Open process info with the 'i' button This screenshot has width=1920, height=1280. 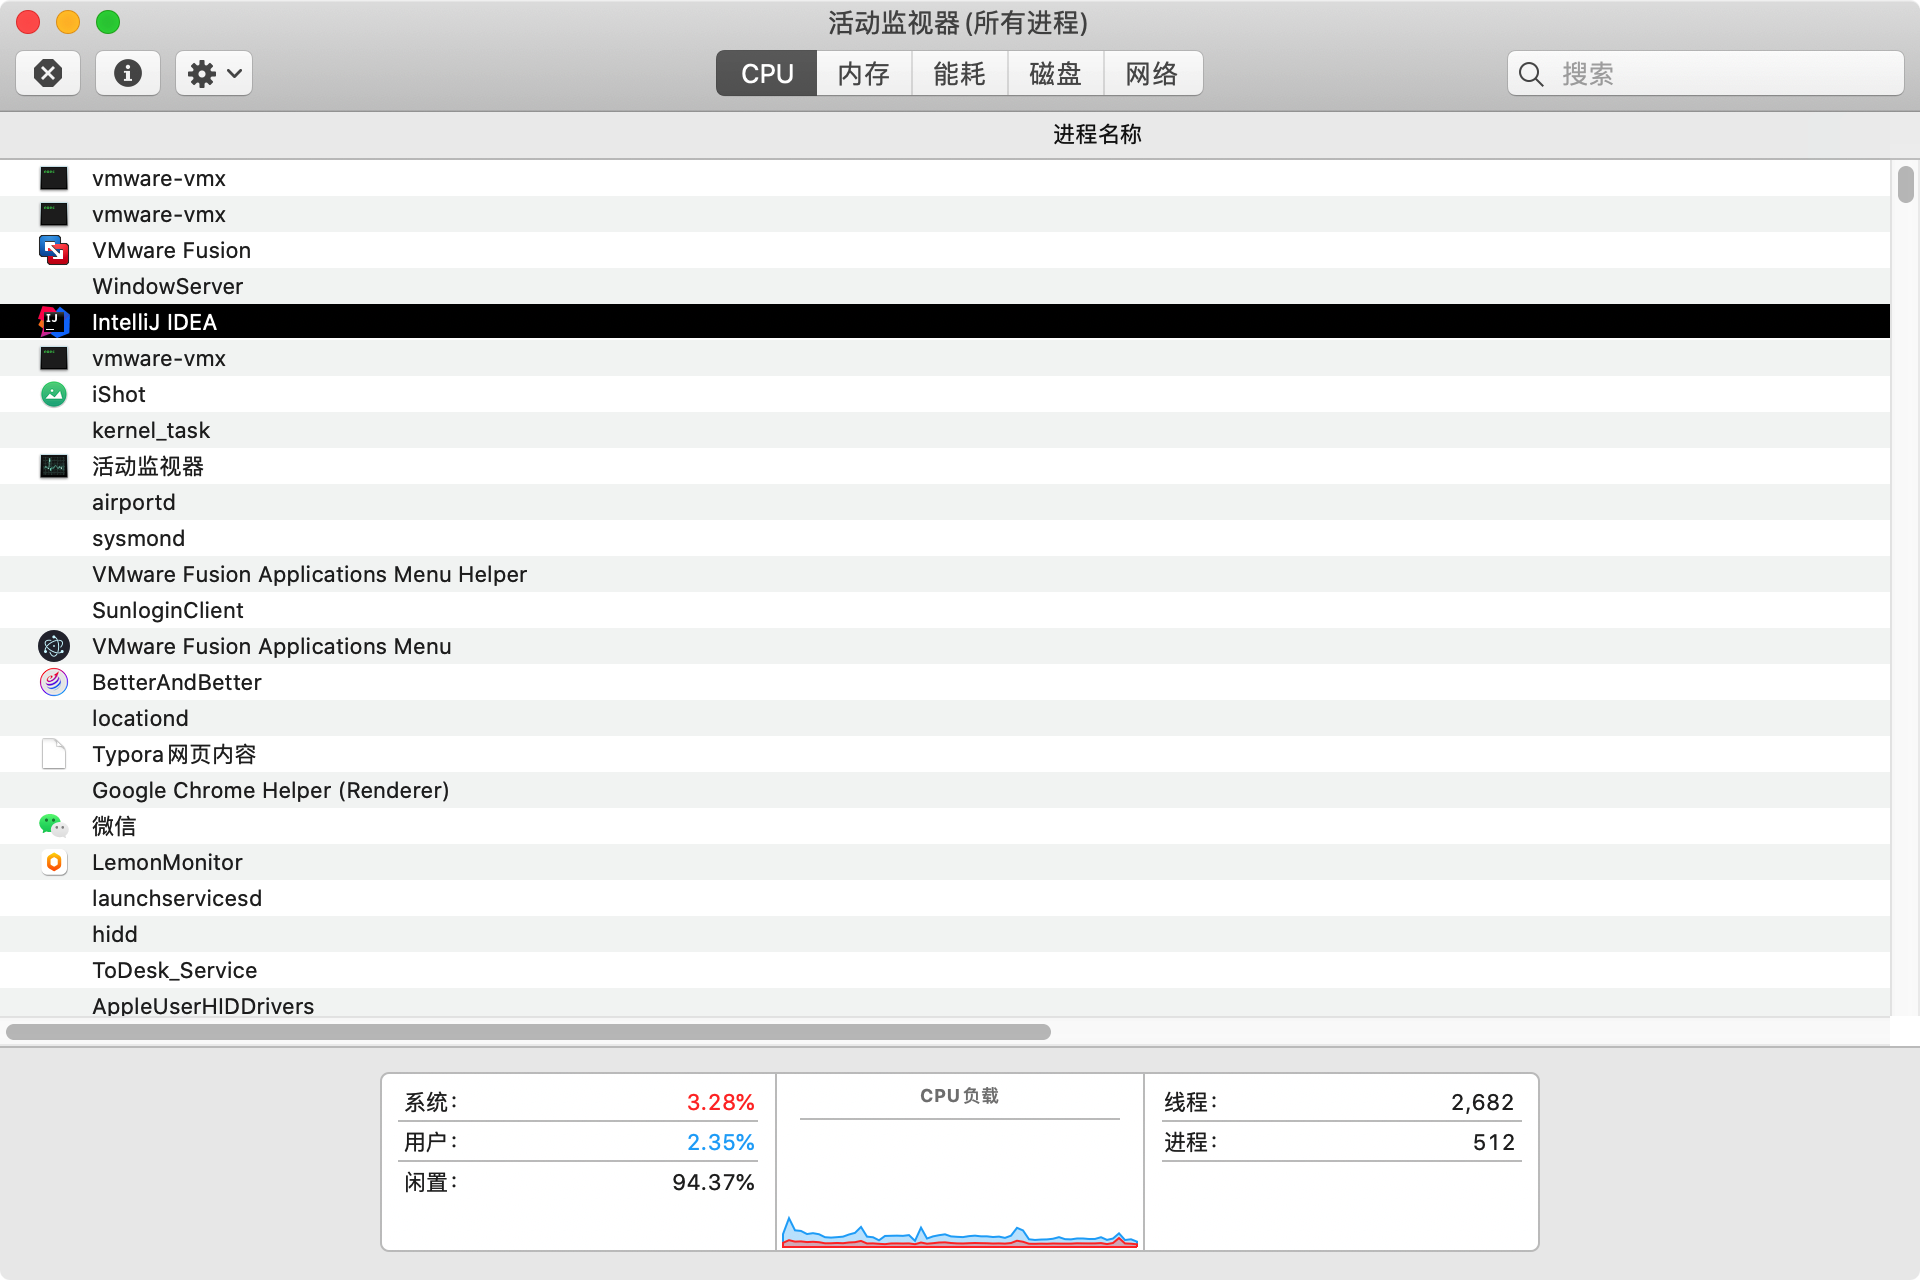click(x=127, y=73)
